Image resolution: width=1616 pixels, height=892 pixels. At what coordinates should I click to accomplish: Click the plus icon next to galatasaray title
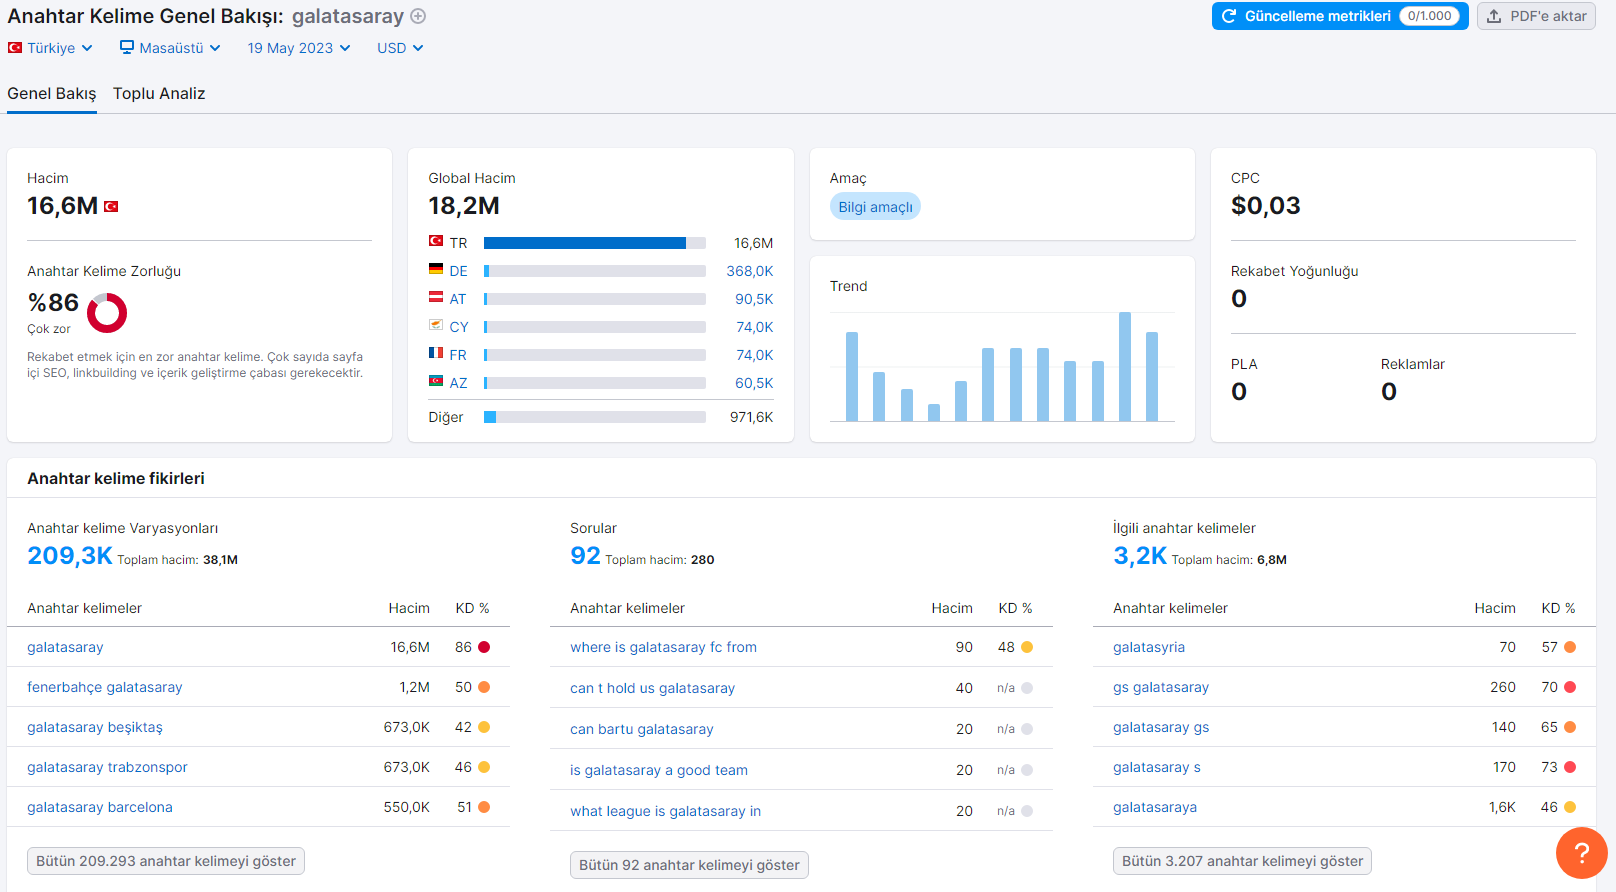click(419, 16)
